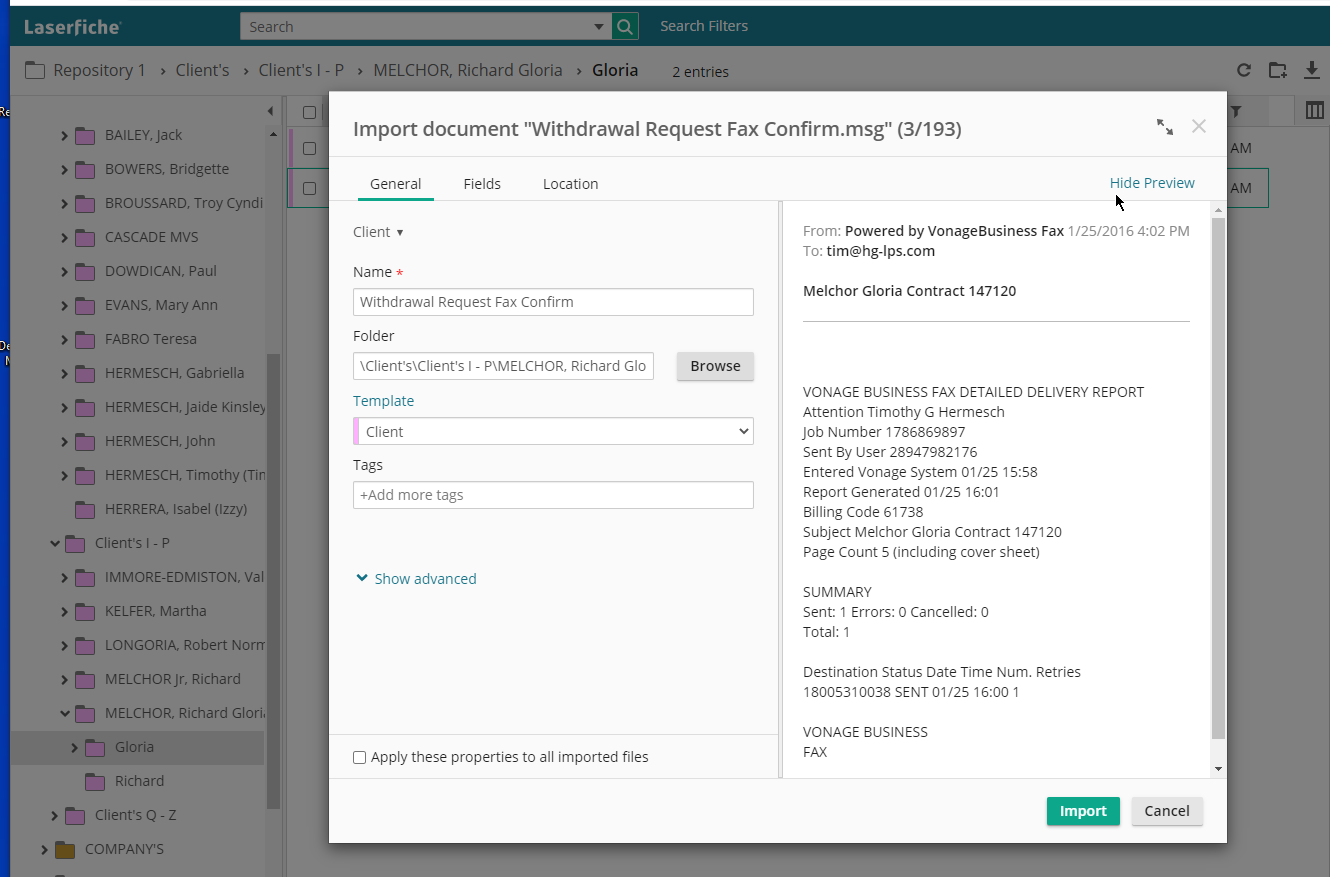
Task: Click the refresh icon in the toolbar
Action: (1244, 70)
